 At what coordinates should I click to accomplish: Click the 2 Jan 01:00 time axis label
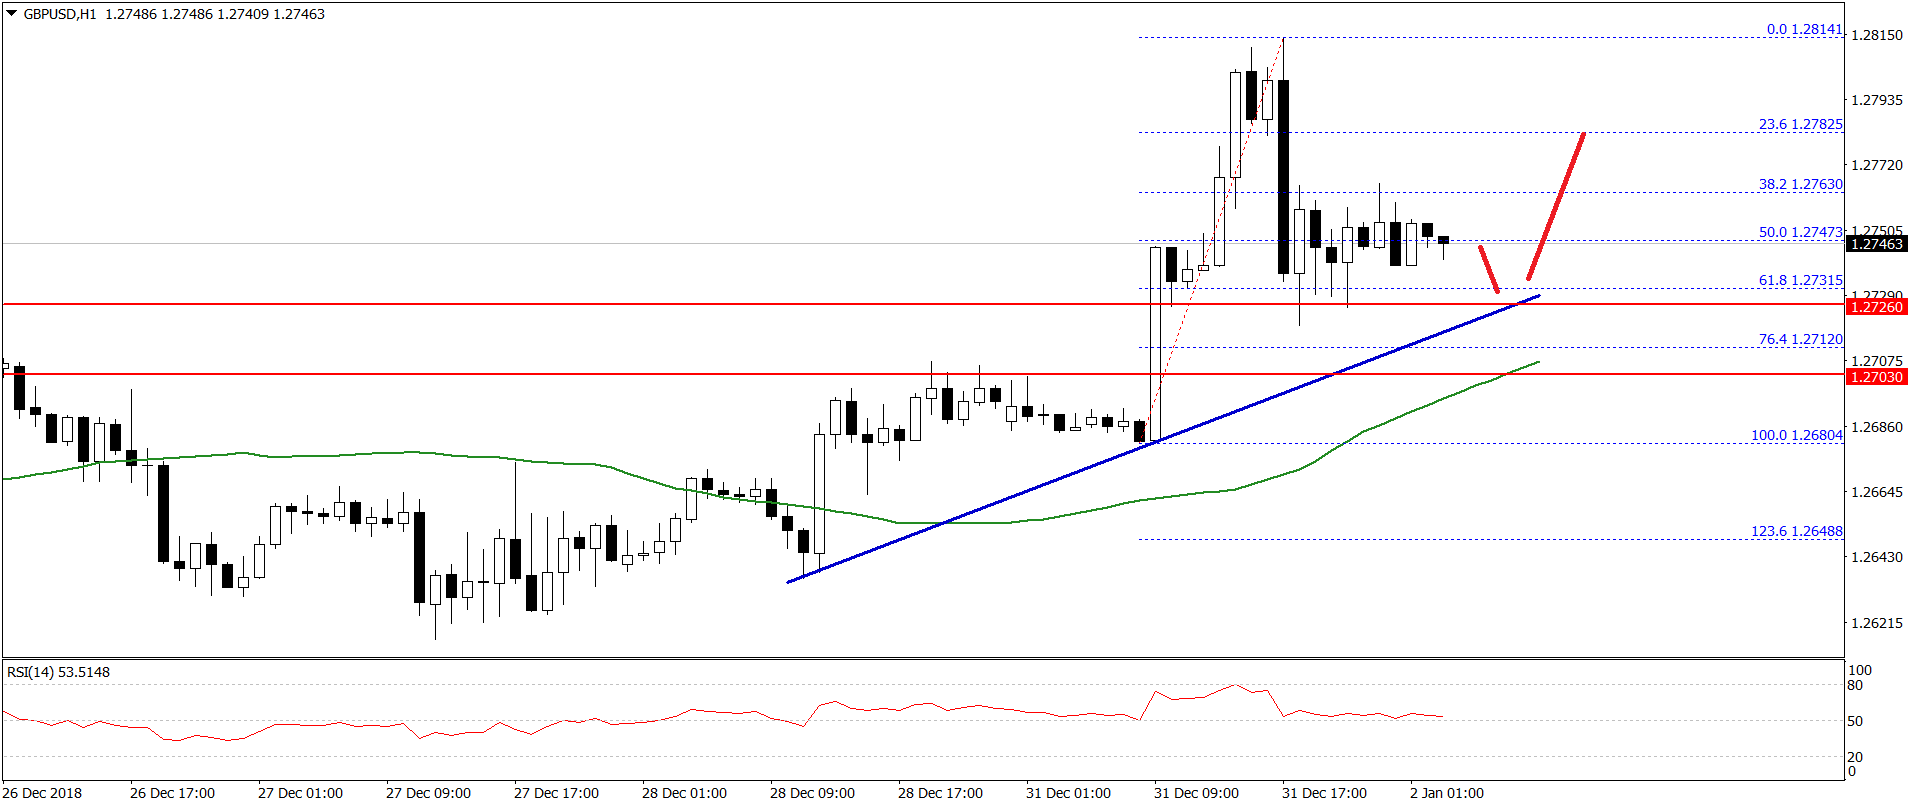[x=1446, y=793]
